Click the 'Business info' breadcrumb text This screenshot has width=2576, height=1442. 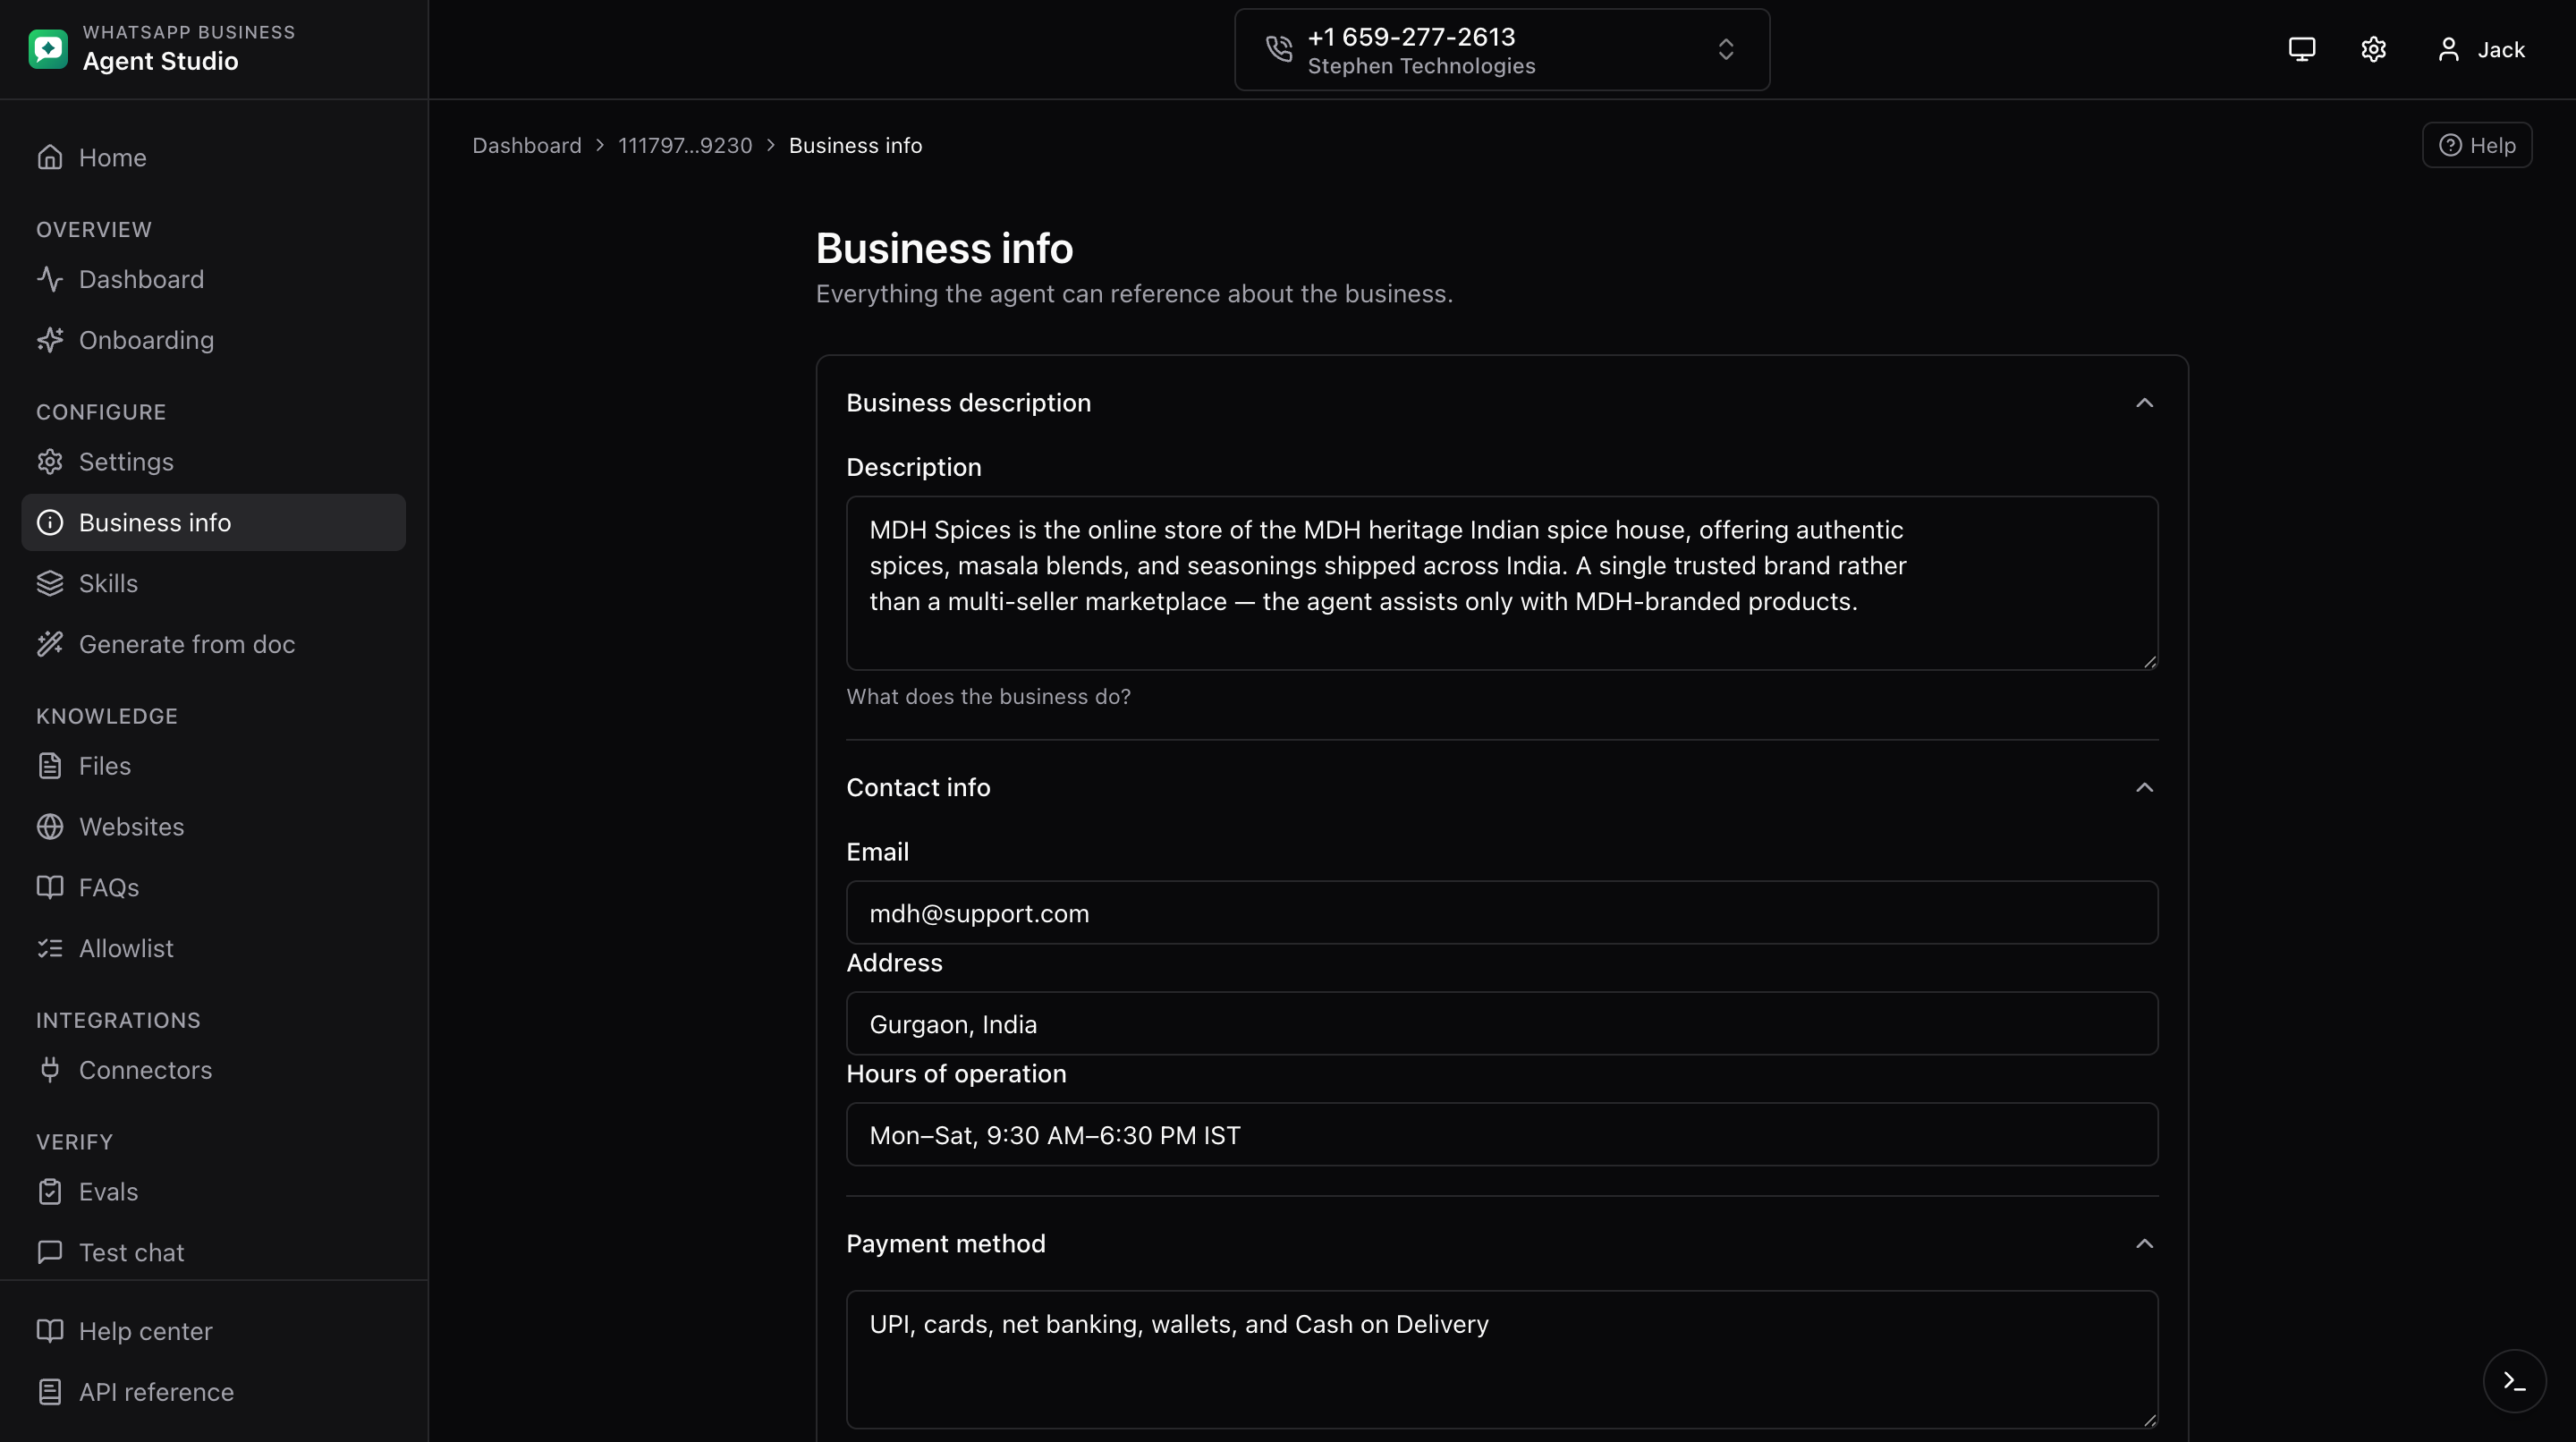(x=855, y=146)
